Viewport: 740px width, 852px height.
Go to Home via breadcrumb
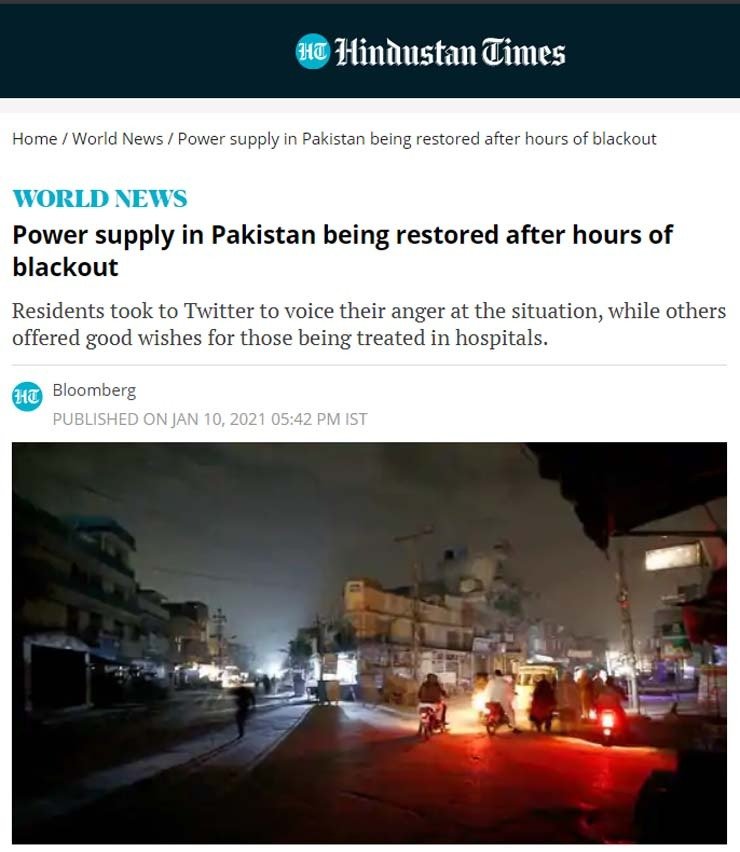(34, 139)
